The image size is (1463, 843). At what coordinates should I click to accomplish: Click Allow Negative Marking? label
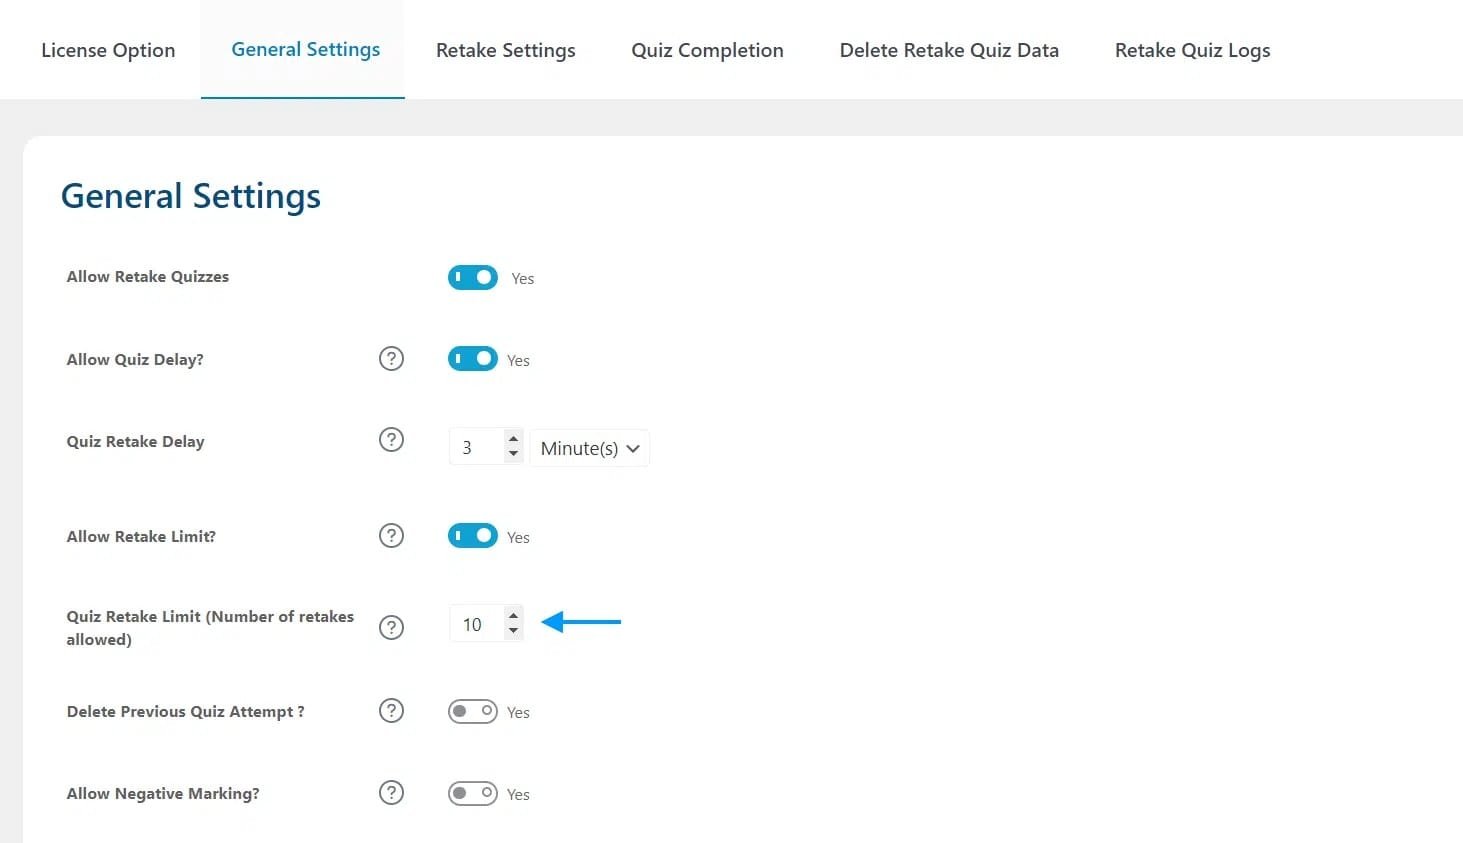[x=163, y=793]
